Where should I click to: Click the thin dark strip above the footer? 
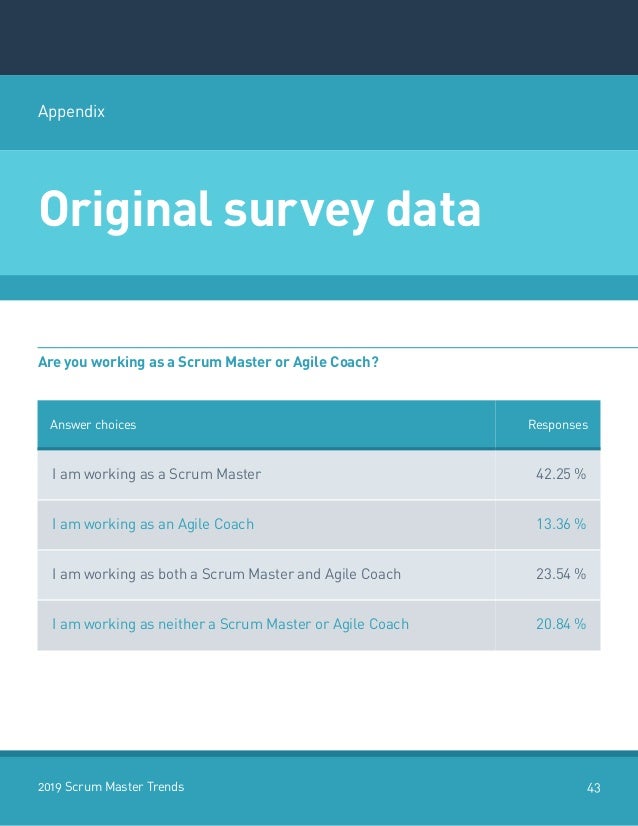(x=319, y=753)
